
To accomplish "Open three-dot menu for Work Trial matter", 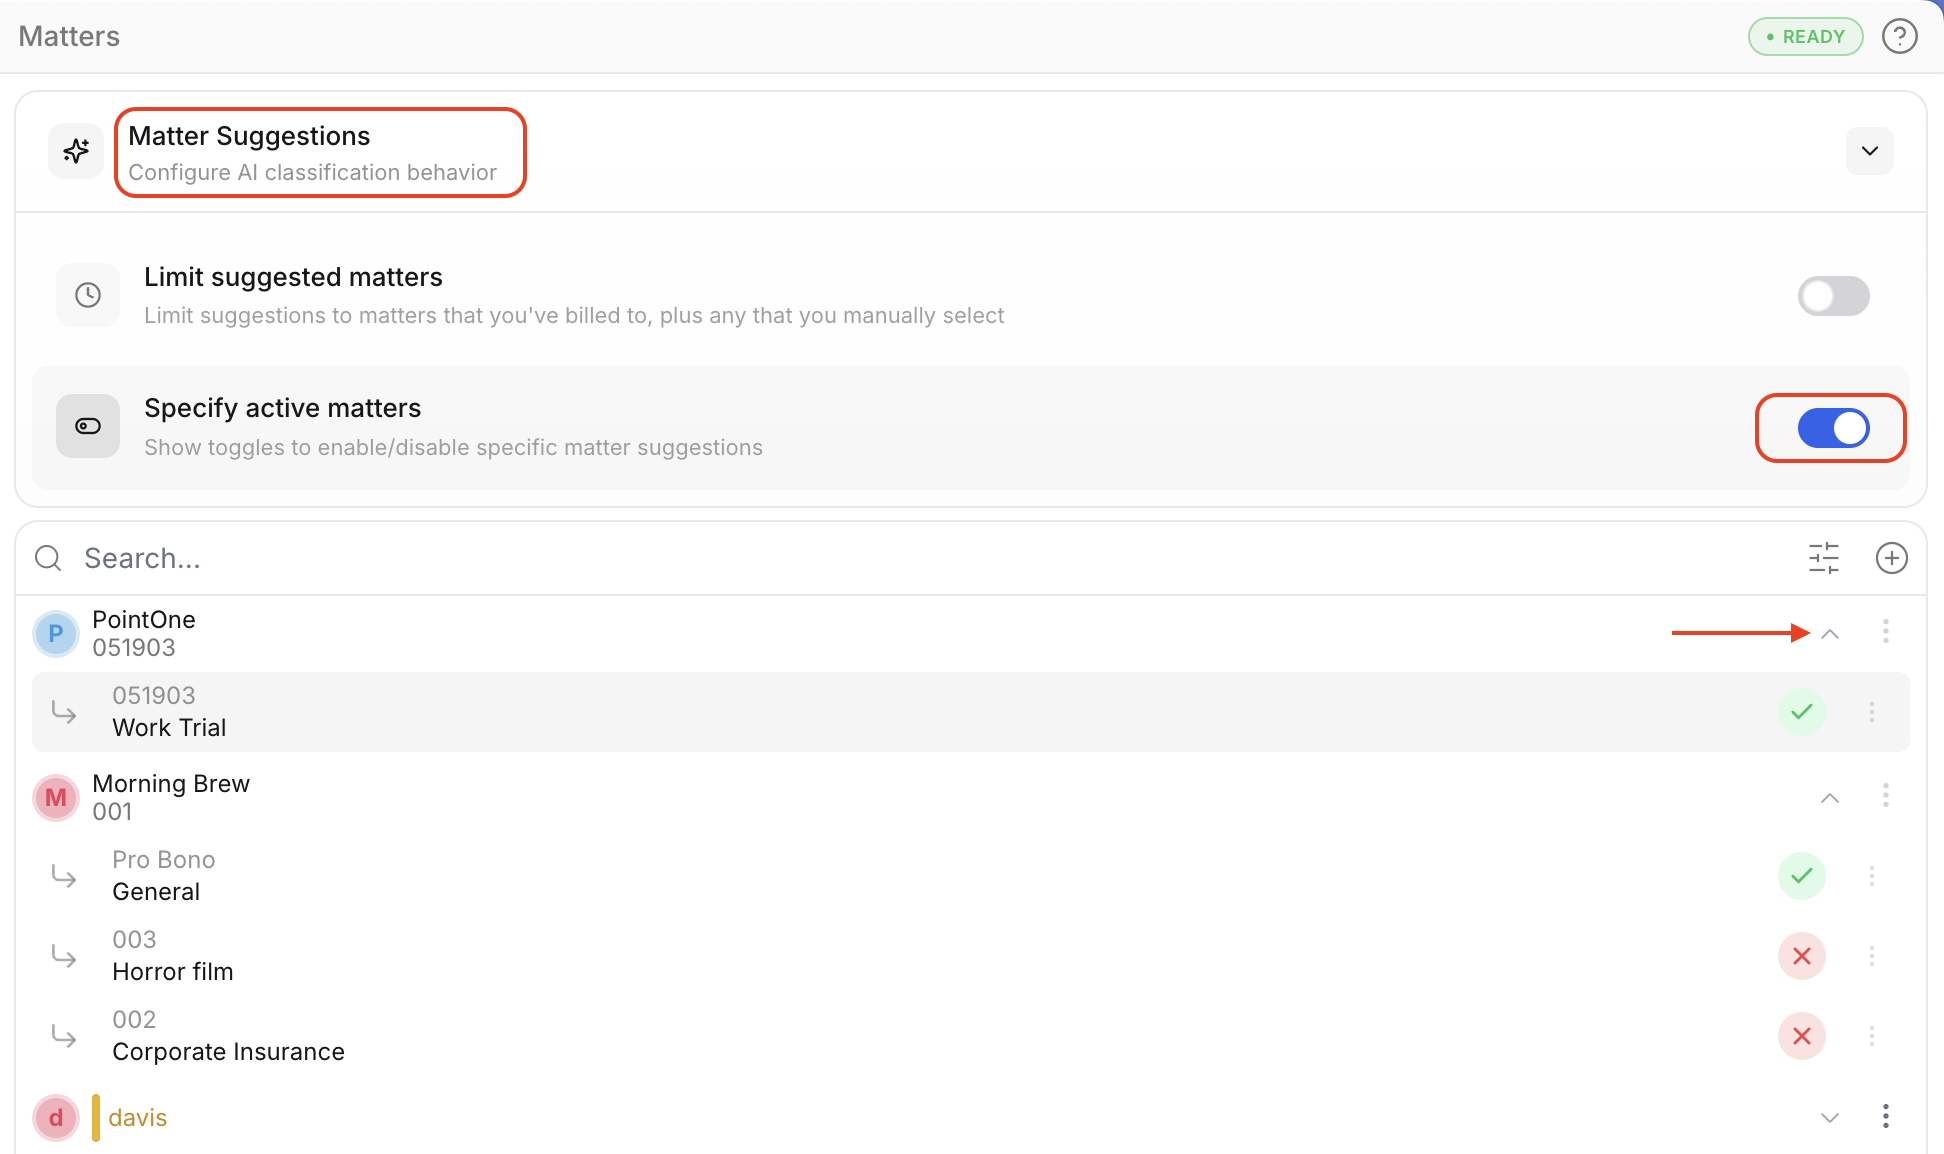I will point(1872,712).
